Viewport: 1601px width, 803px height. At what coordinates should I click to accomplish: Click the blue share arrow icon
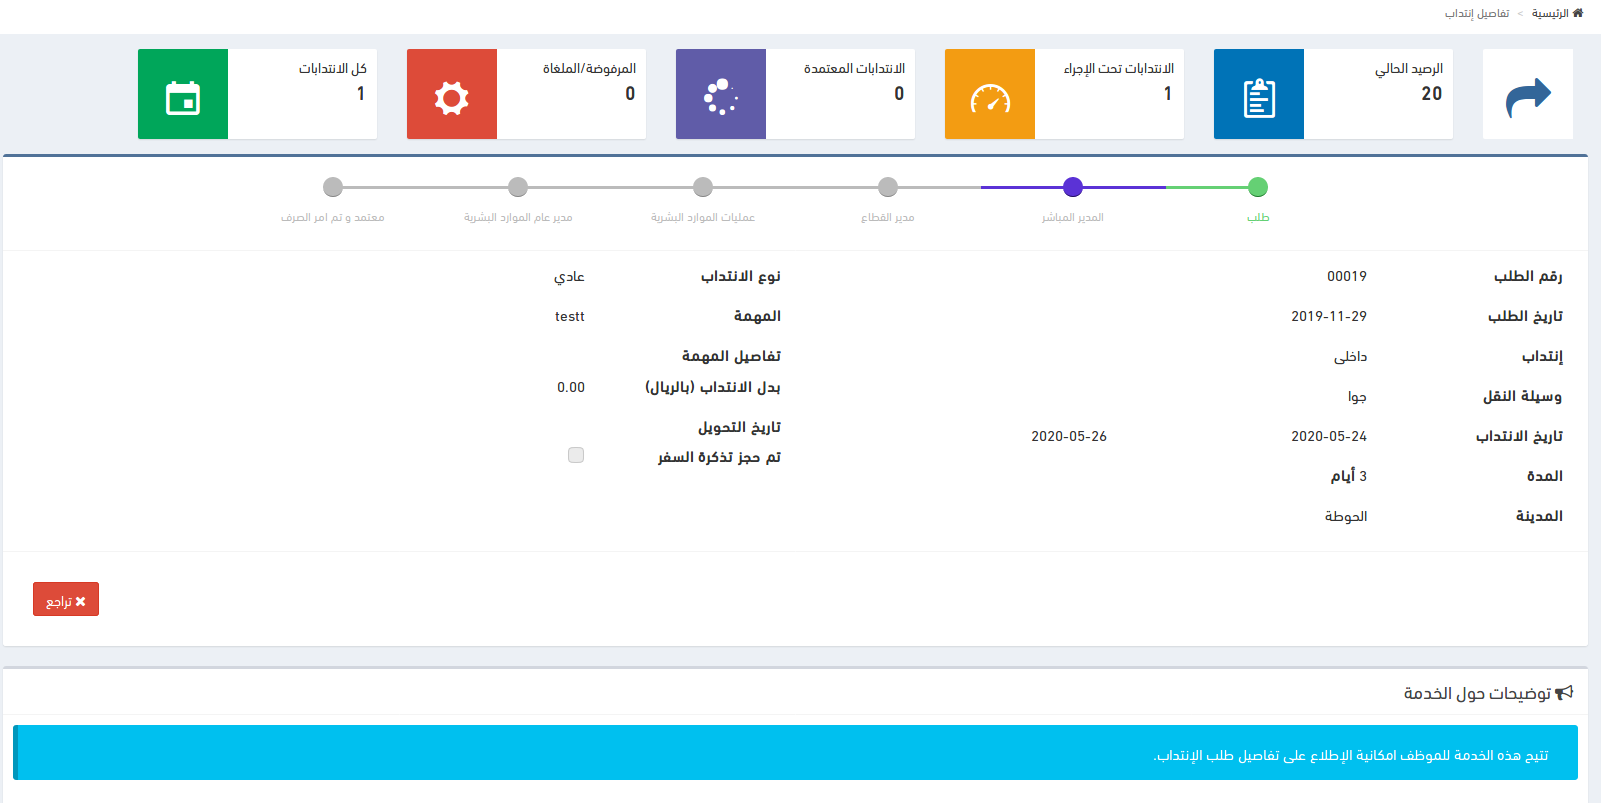[x=1527, y=96]
